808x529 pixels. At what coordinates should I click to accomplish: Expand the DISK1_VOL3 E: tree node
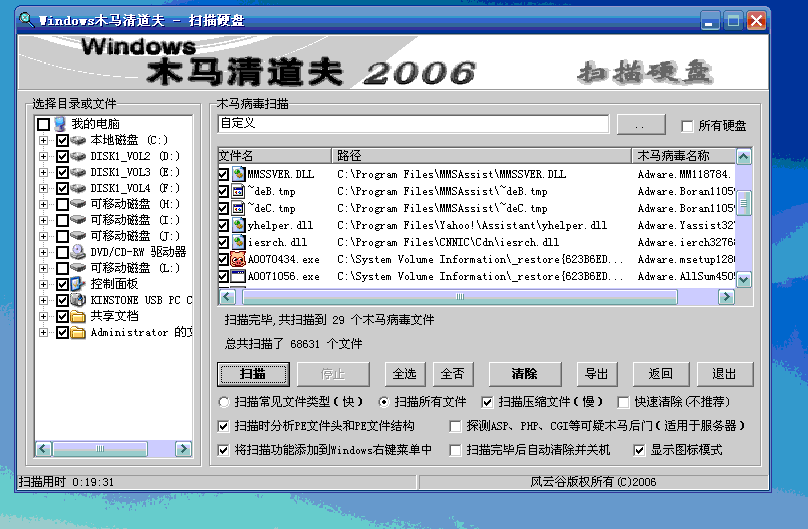click(x=44, y=172)
